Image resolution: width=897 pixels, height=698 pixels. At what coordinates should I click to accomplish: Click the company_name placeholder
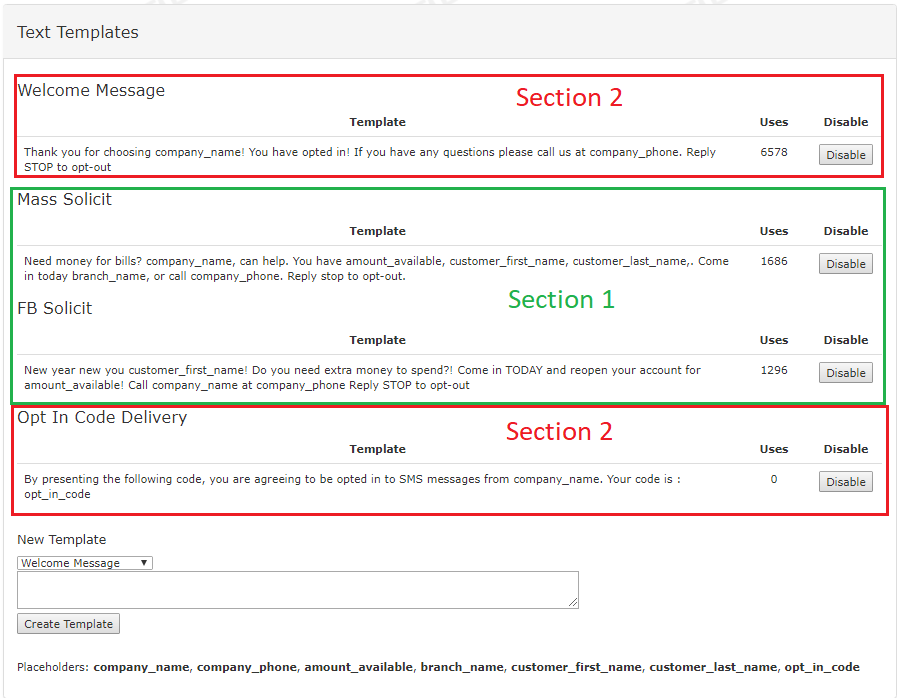pos(141,667)
